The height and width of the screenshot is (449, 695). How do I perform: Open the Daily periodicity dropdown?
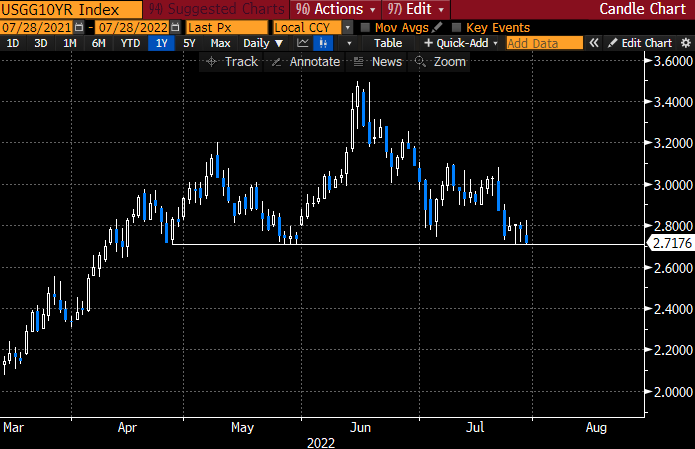[263, 43]
